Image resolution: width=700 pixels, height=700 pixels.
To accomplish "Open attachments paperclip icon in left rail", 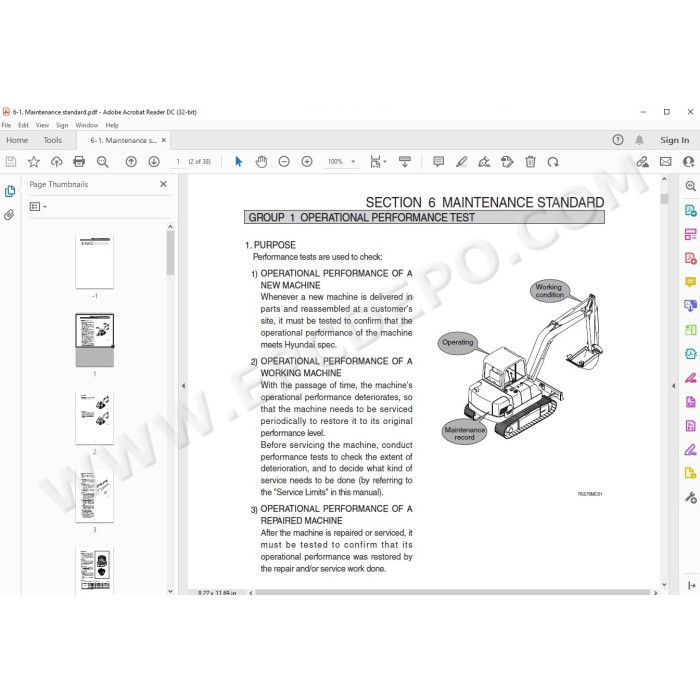I will (x=9, y=215).
